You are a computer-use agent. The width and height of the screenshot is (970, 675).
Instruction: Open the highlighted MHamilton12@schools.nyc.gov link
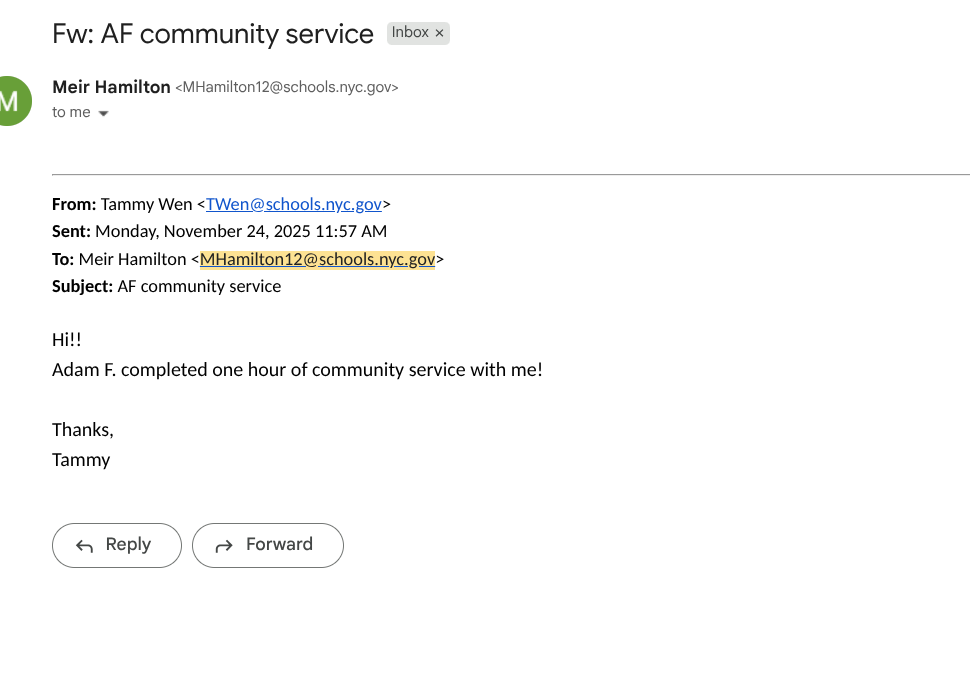point(317,259)
